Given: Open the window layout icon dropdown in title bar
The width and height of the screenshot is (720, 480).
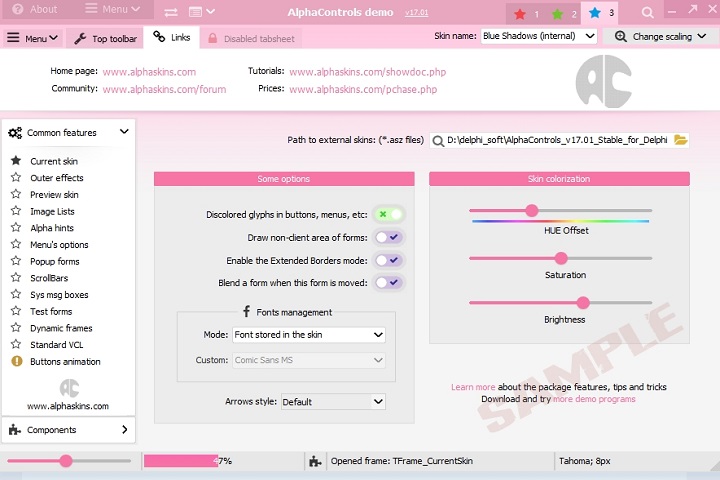Looking at the screenshot, I should [202, 11].
